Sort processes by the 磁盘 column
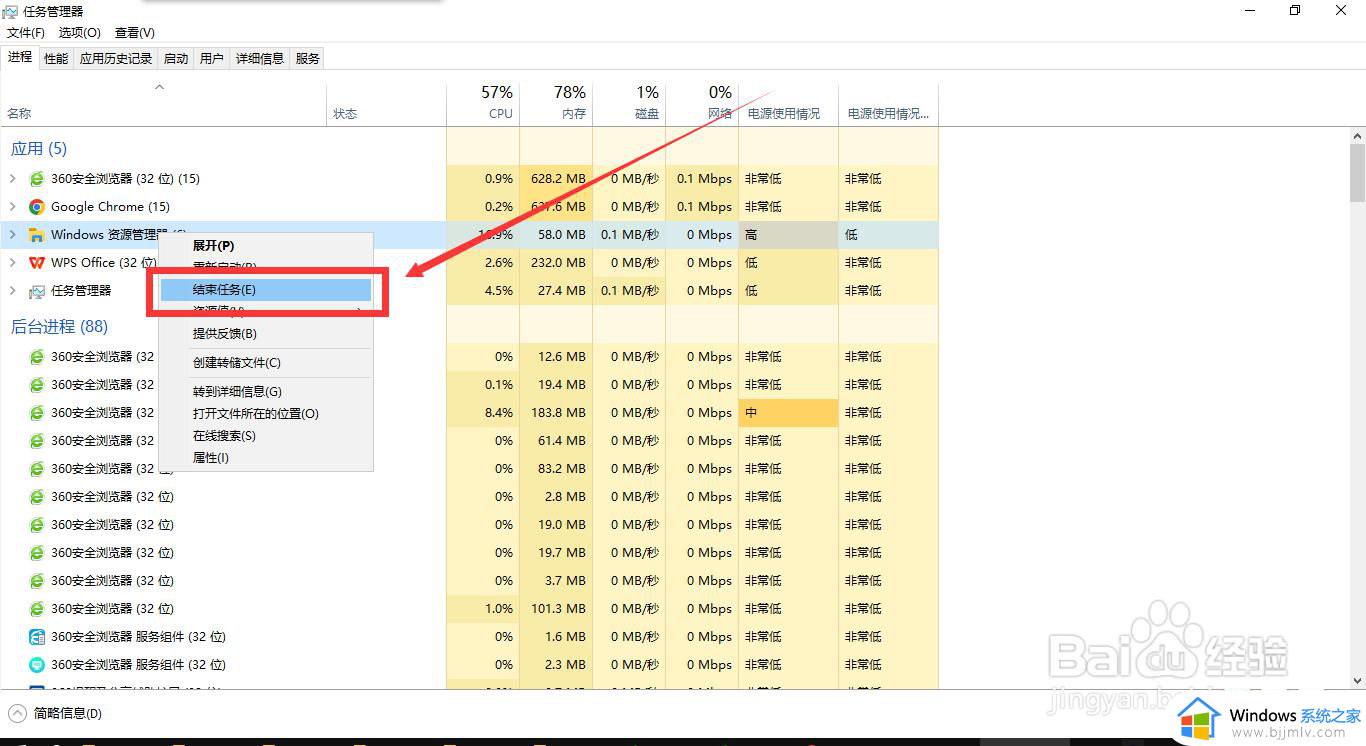 point(629,104)
